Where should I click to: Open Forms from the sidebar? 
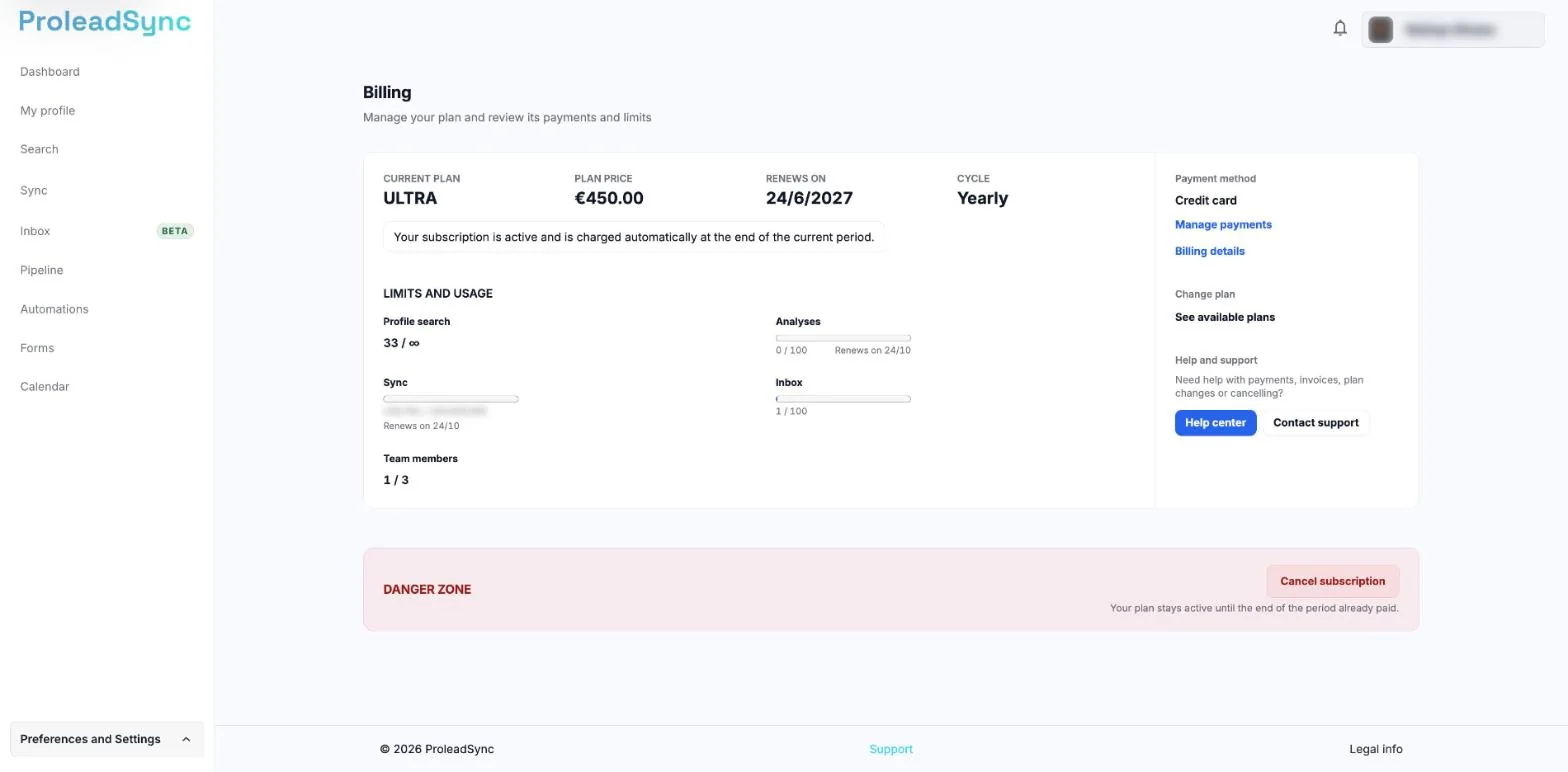[x=37, y=348]
